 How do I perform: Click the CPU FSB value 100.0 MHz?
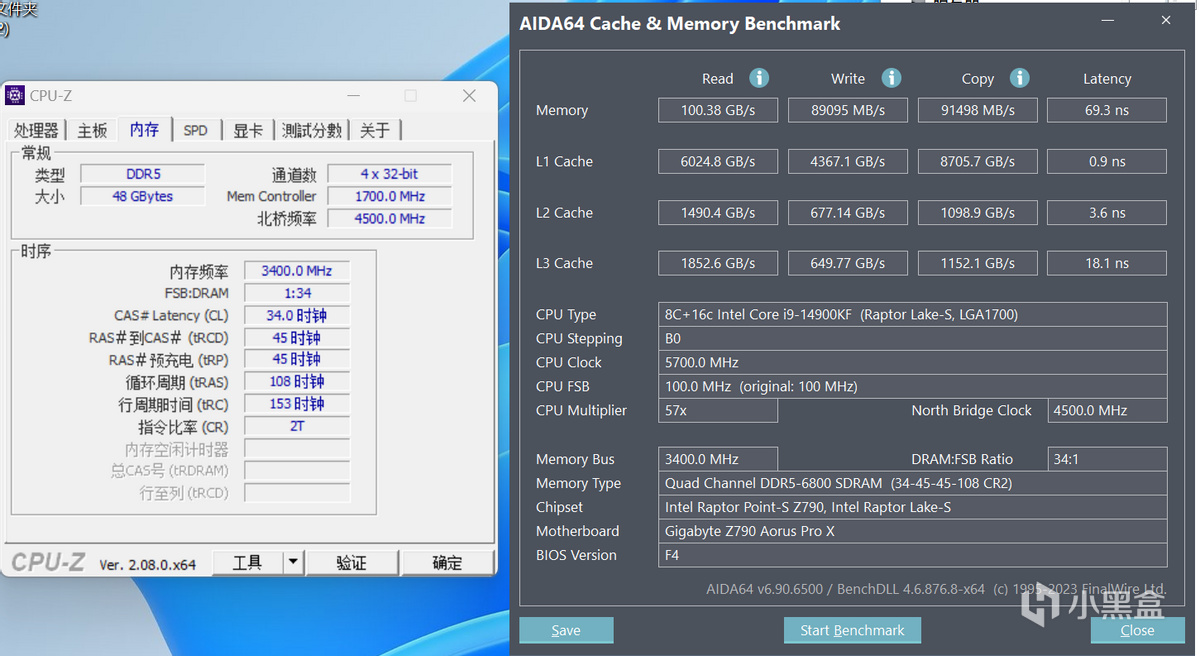[912, 386]
